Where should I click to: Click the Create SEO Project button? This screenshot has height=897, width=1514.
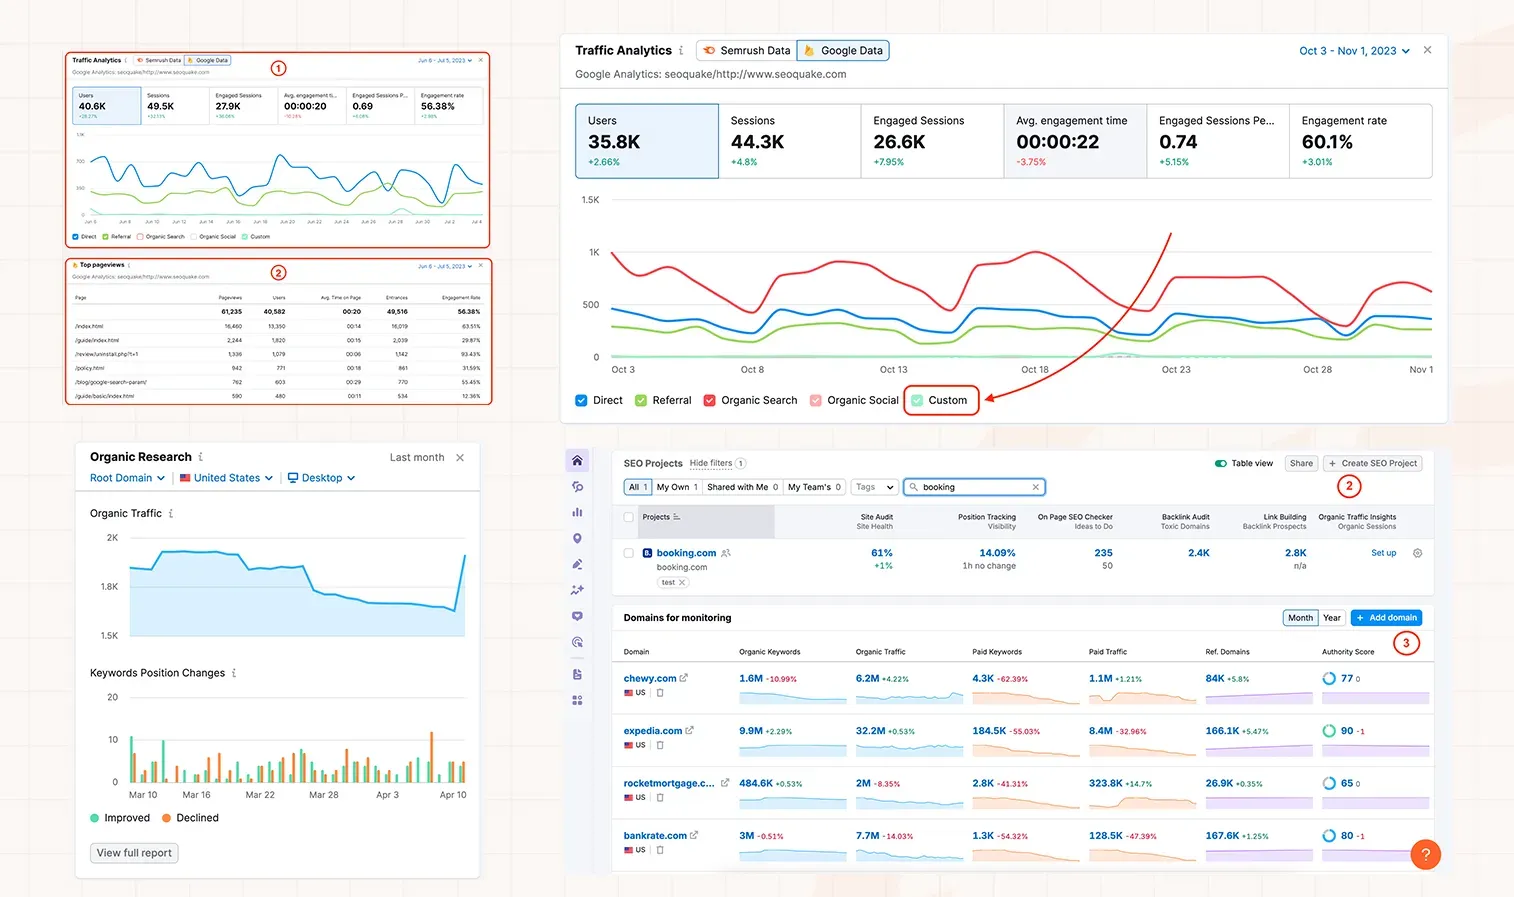click(1373, 463)
